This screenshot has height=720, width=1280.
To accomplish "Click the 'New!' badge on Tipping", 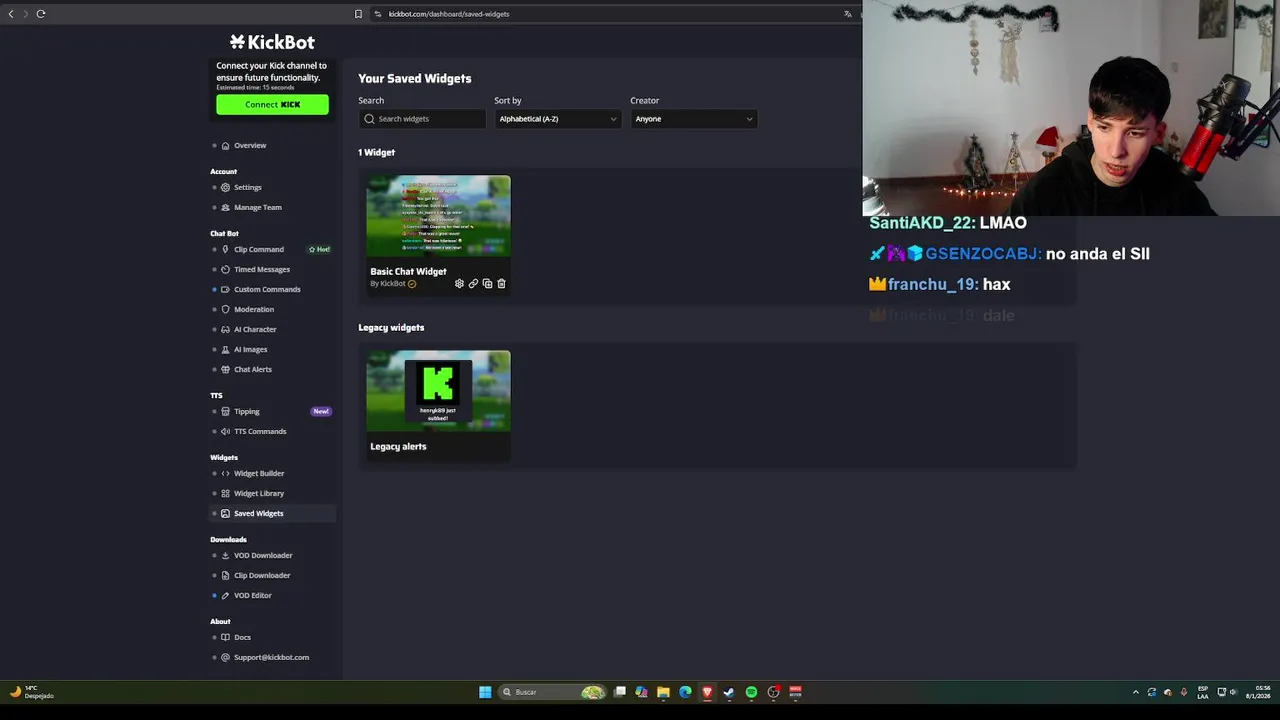I will point(321,412).
